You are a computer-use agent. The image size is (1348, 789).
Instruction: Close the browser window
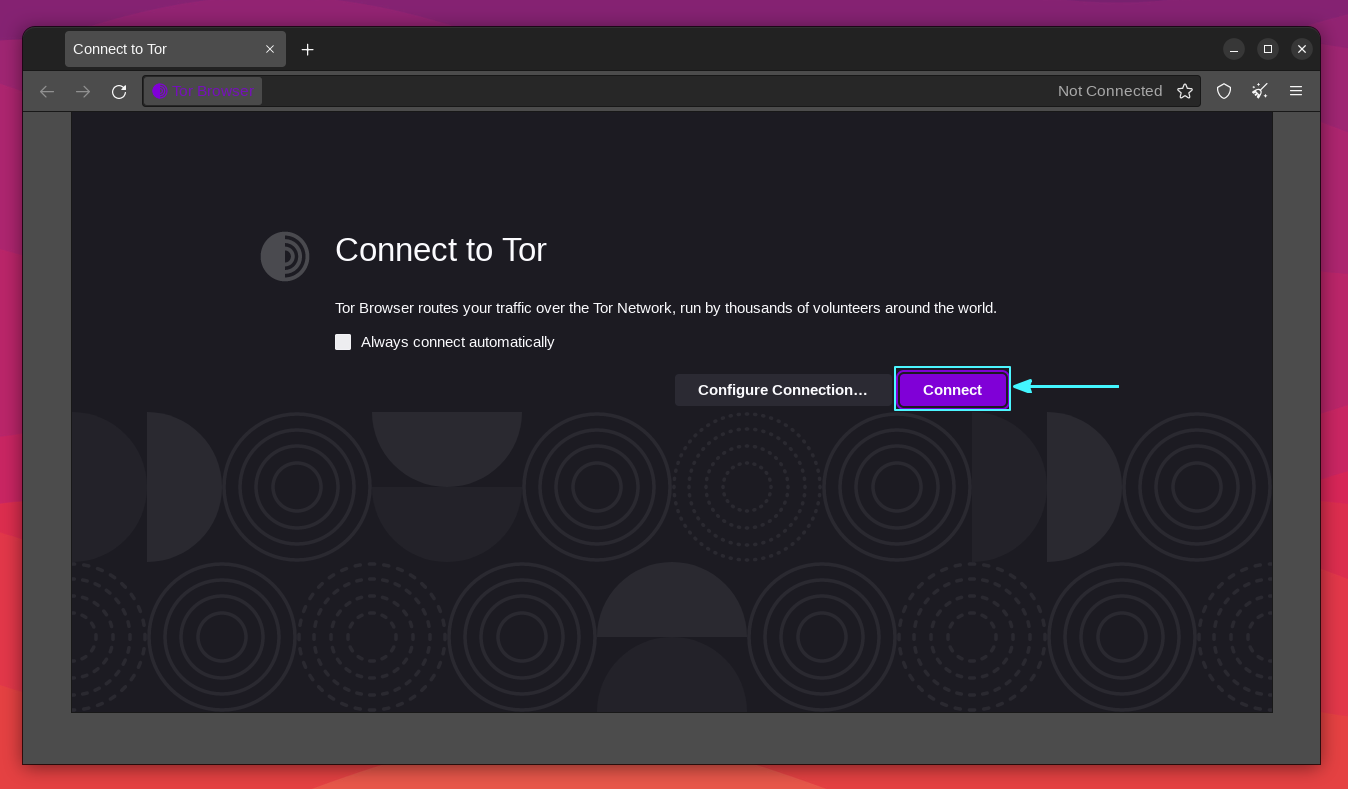[x=1302, y=49]
